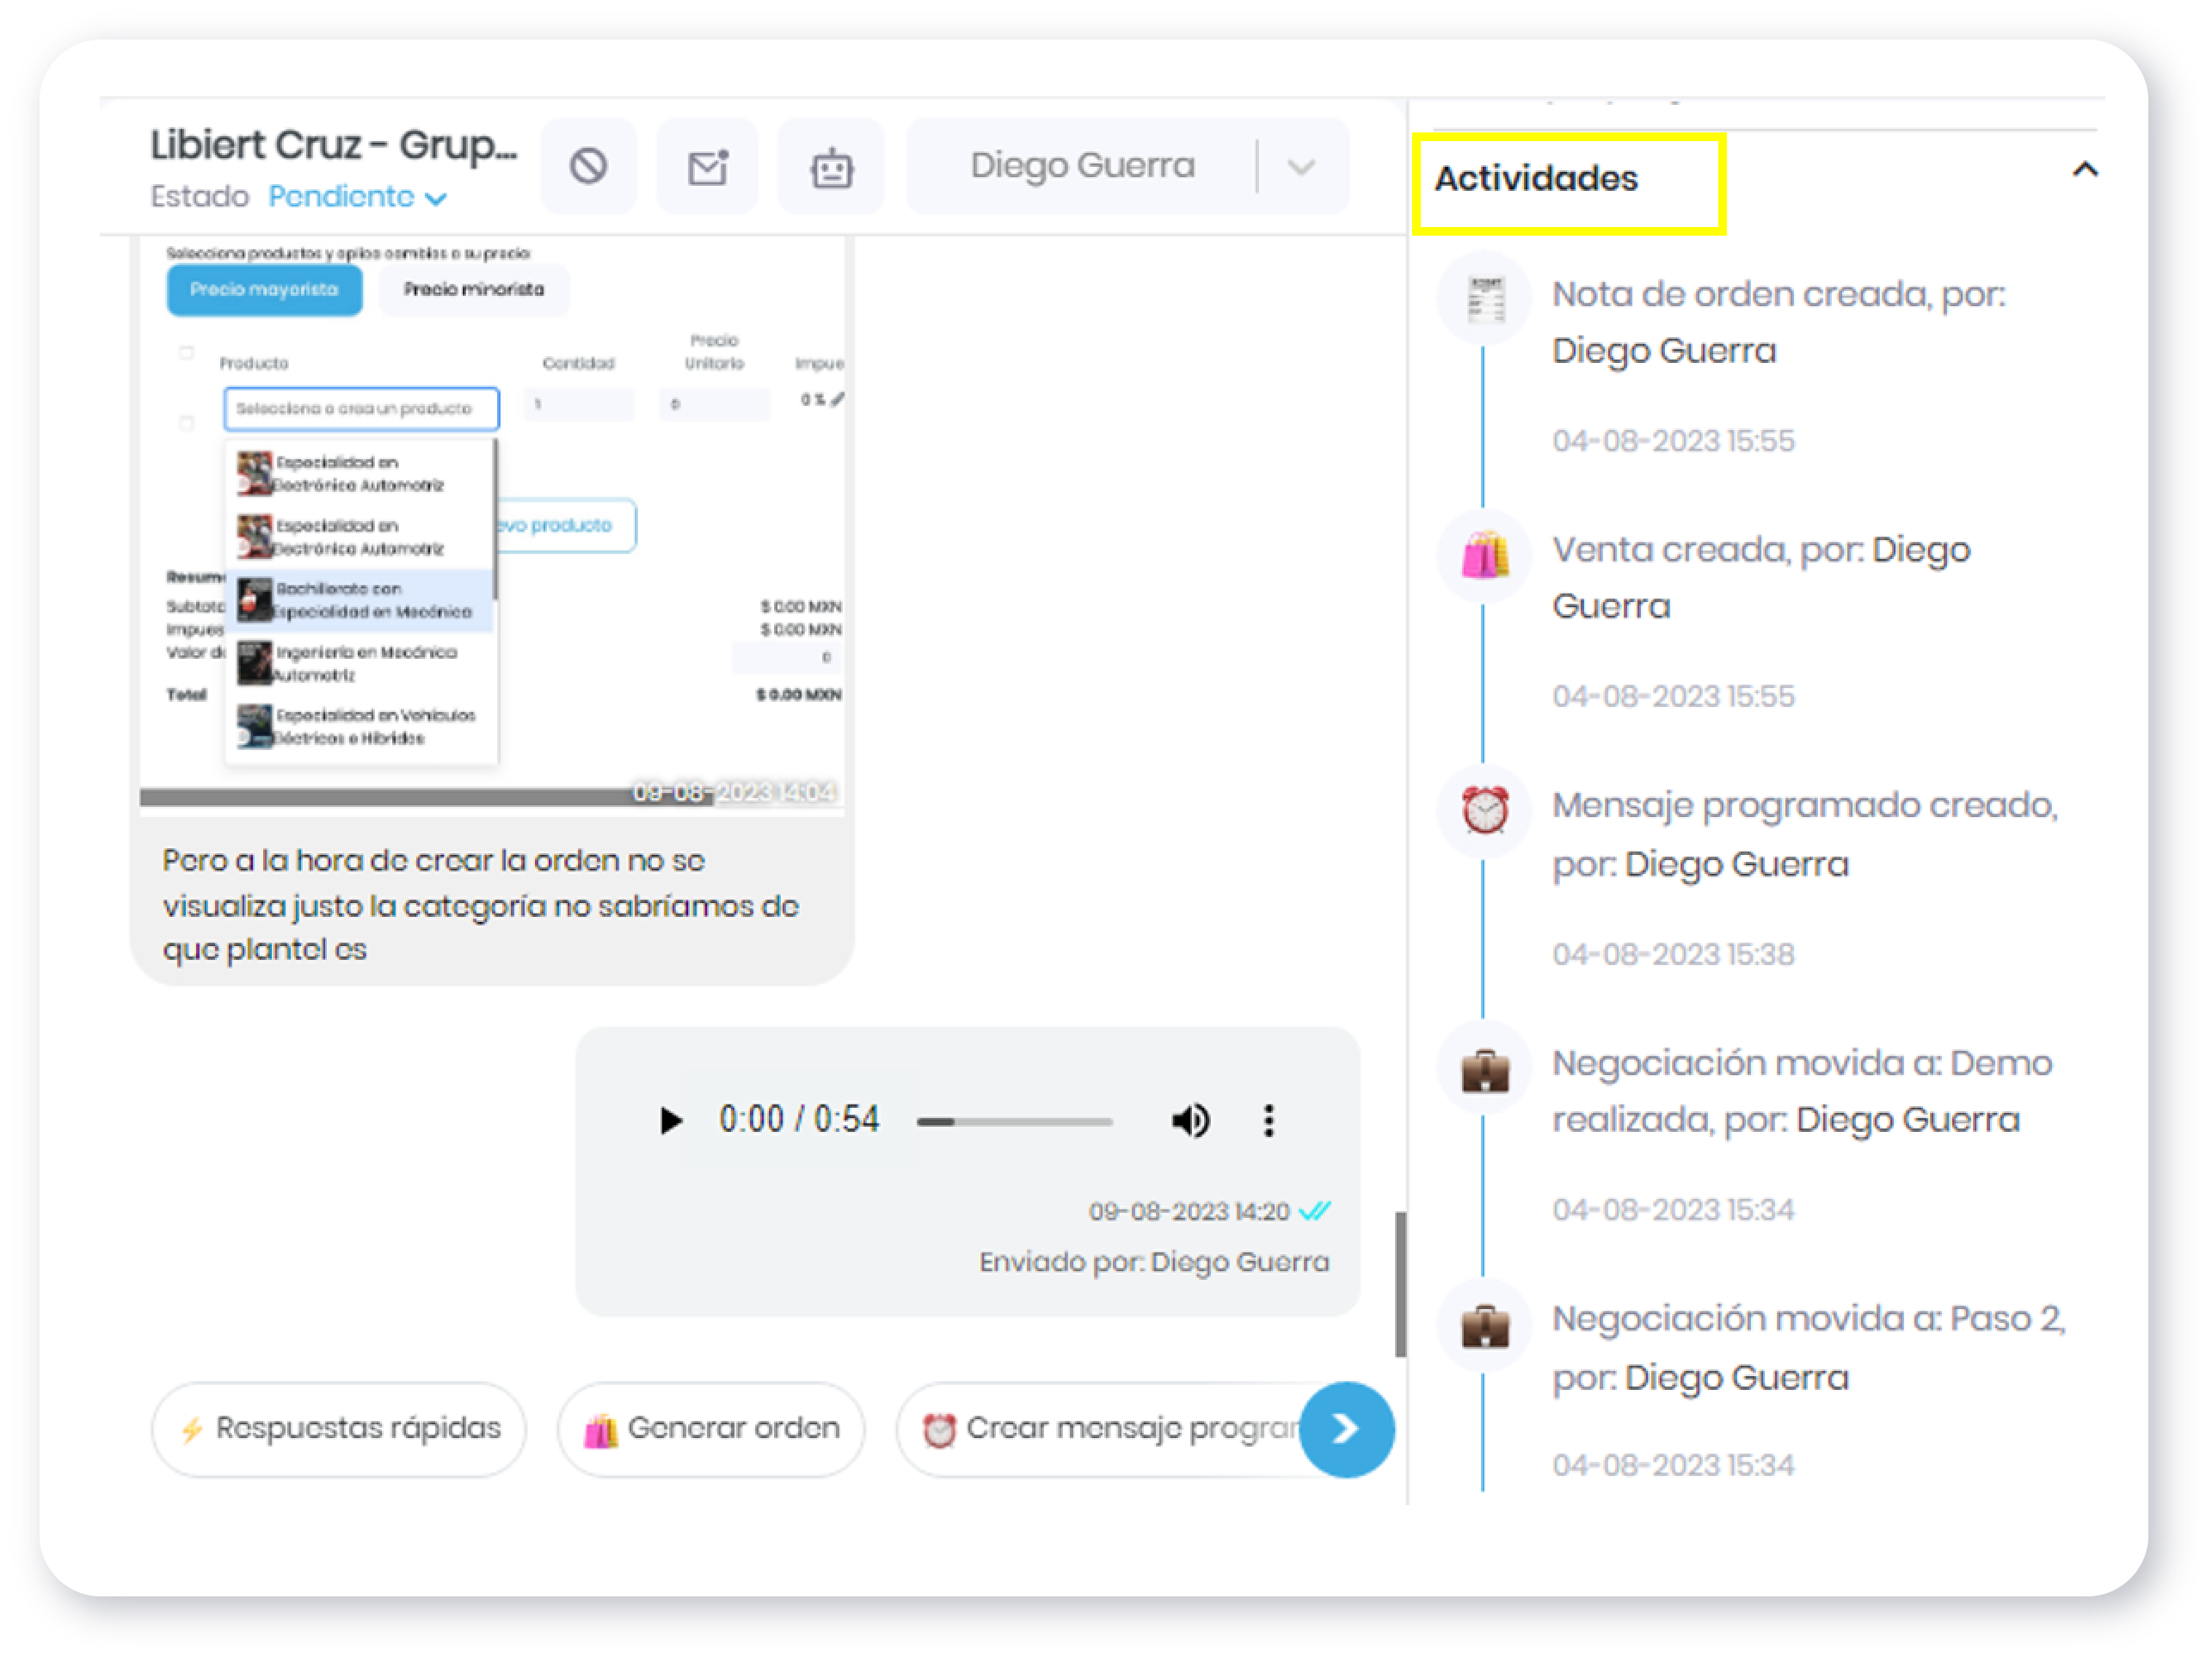This screenshot has height=1660, width=2212.
Task: Open audio player three-dot menu
Action: 1268,1120
